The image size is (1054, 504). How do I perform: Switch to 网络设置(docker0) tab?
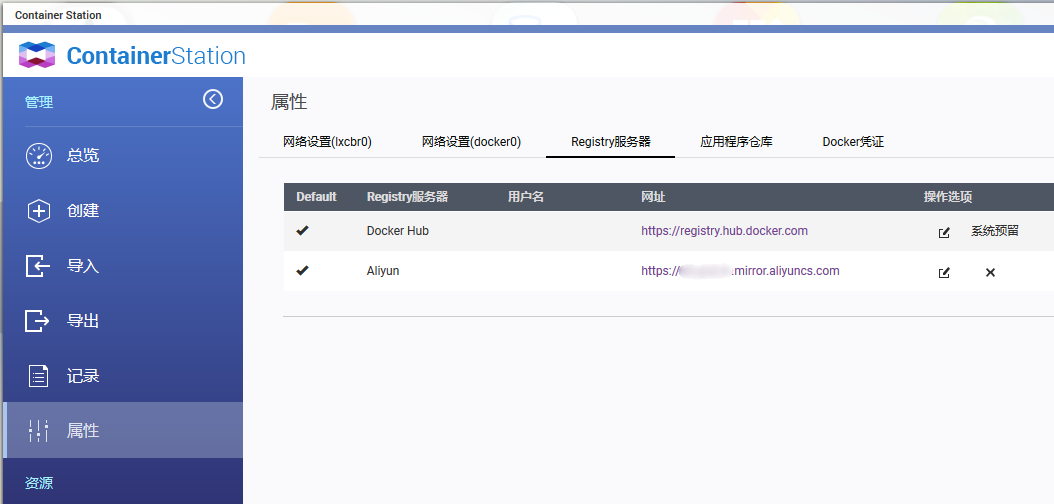coord(471,142)
